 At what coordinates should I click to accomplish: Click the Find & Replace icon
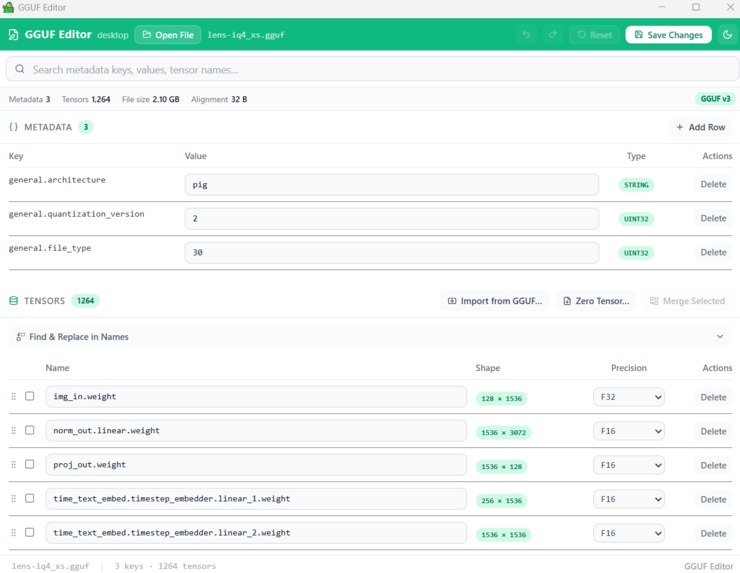(20, 337)
